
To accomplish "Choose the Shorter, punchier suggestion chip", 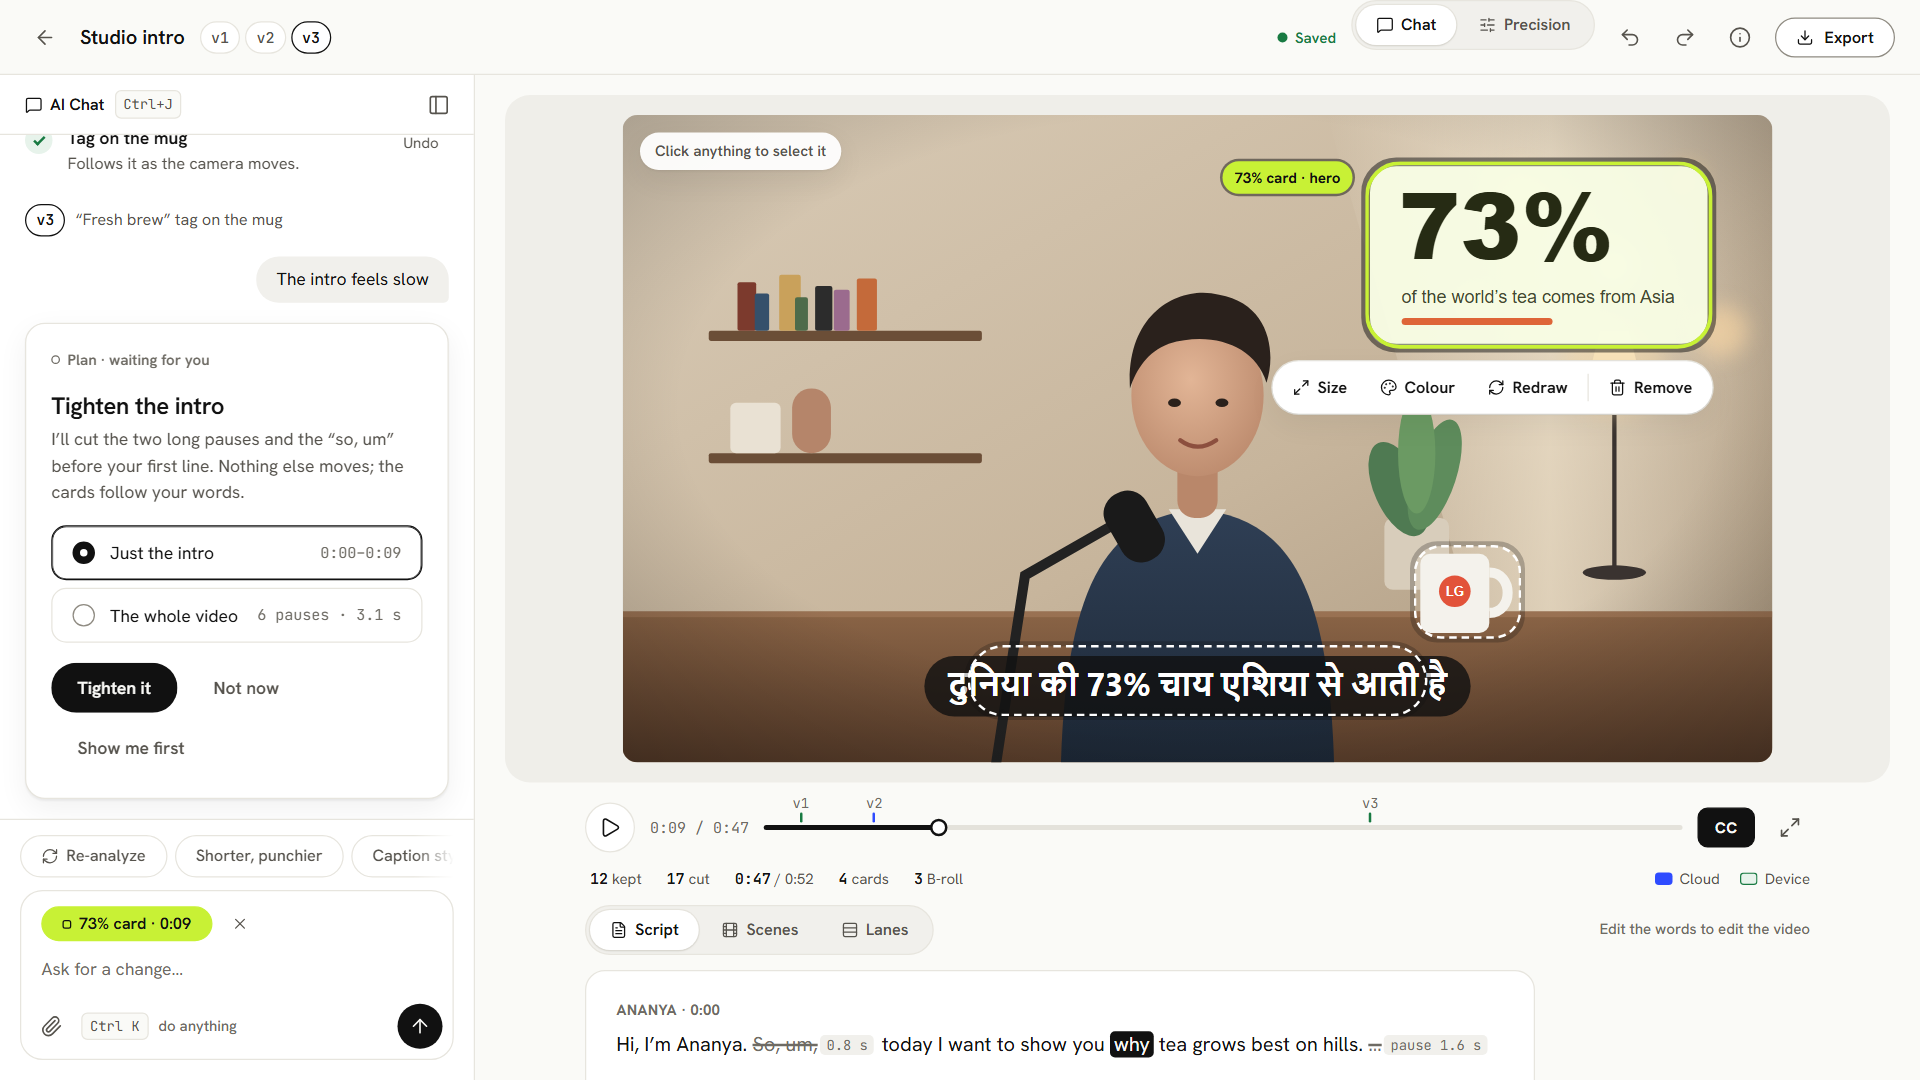I will pyautogui.click(x=259, y=856).
